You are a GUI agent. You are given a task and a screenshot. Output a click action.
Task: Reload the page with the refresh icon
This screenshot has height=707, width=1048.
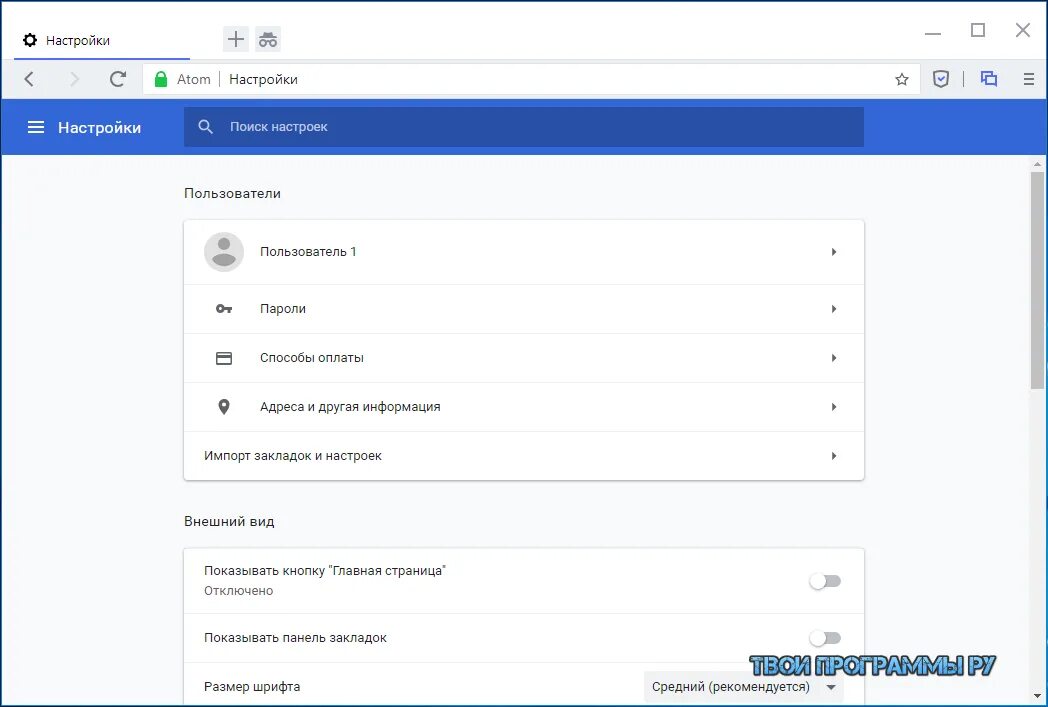118,79
